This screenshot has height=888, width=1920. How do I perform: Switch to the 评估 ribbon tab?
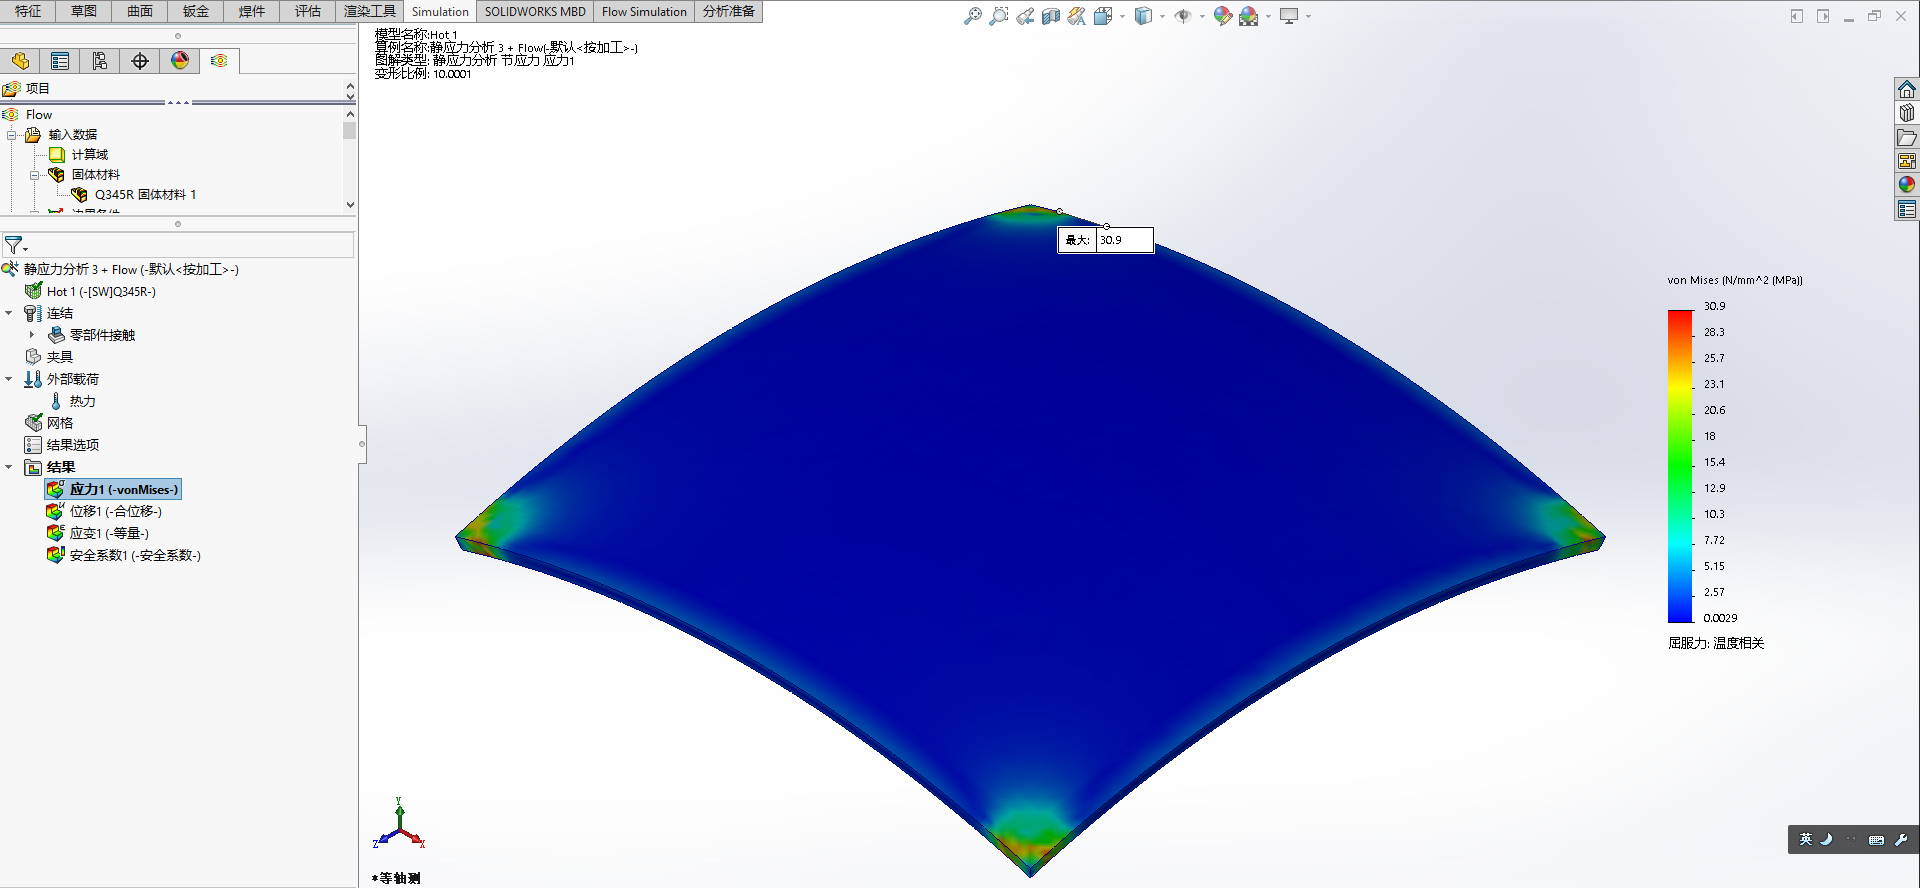point(308,11)
